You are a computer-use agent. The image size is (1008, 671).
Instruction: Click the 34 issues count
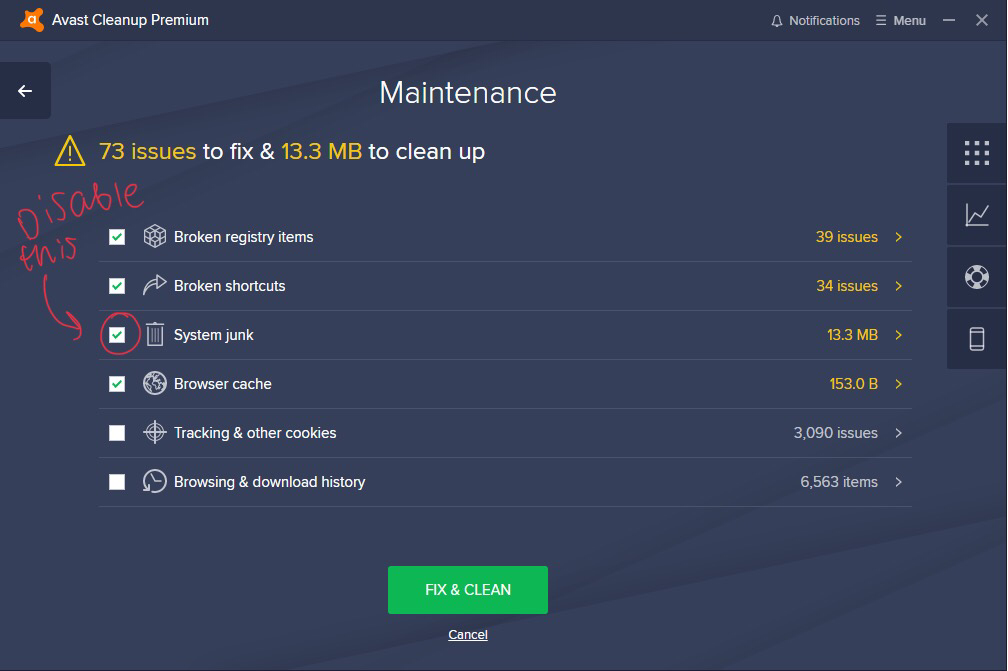[847, 285]
